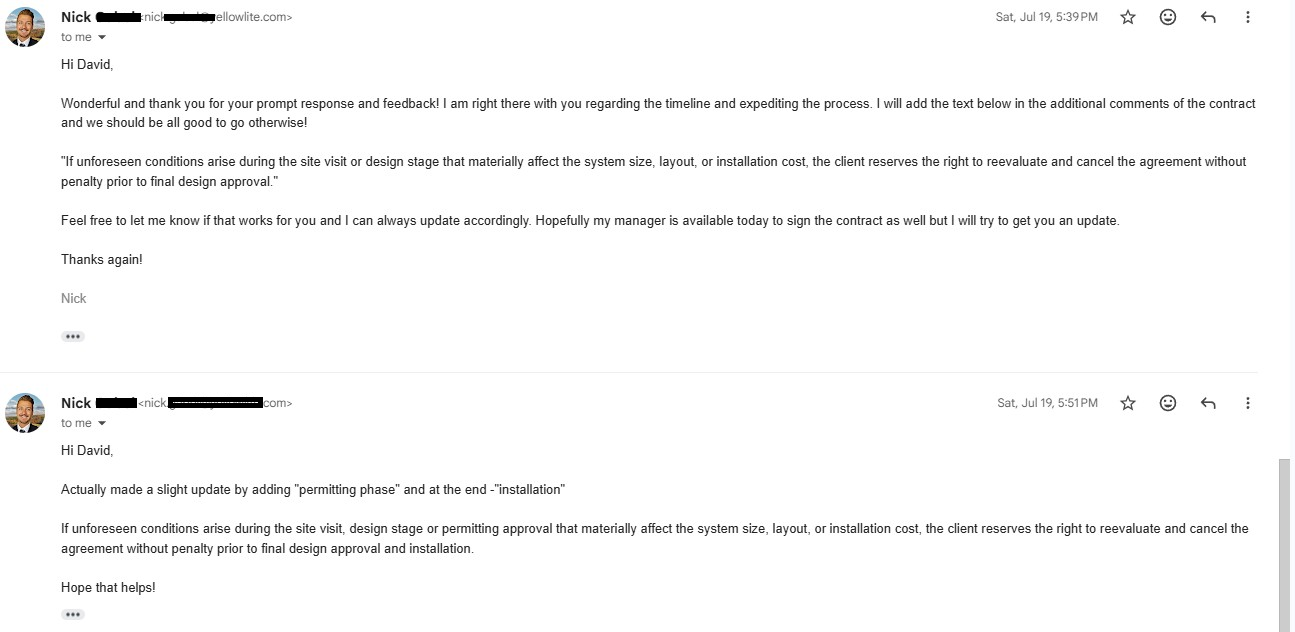Add emoji reaction to 5:39 PM email
The image size is (1295, 632).
pos(1168,17)
